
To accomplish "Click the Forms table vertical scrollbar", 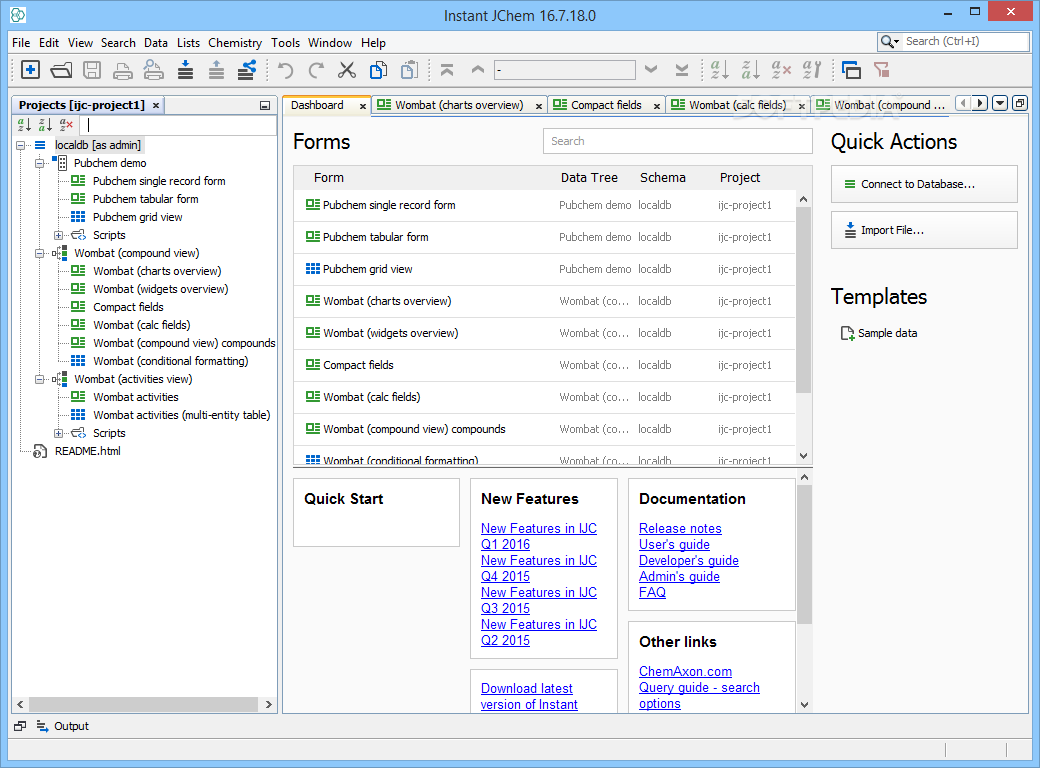I will pyautogui.click(x=803, y=298).
